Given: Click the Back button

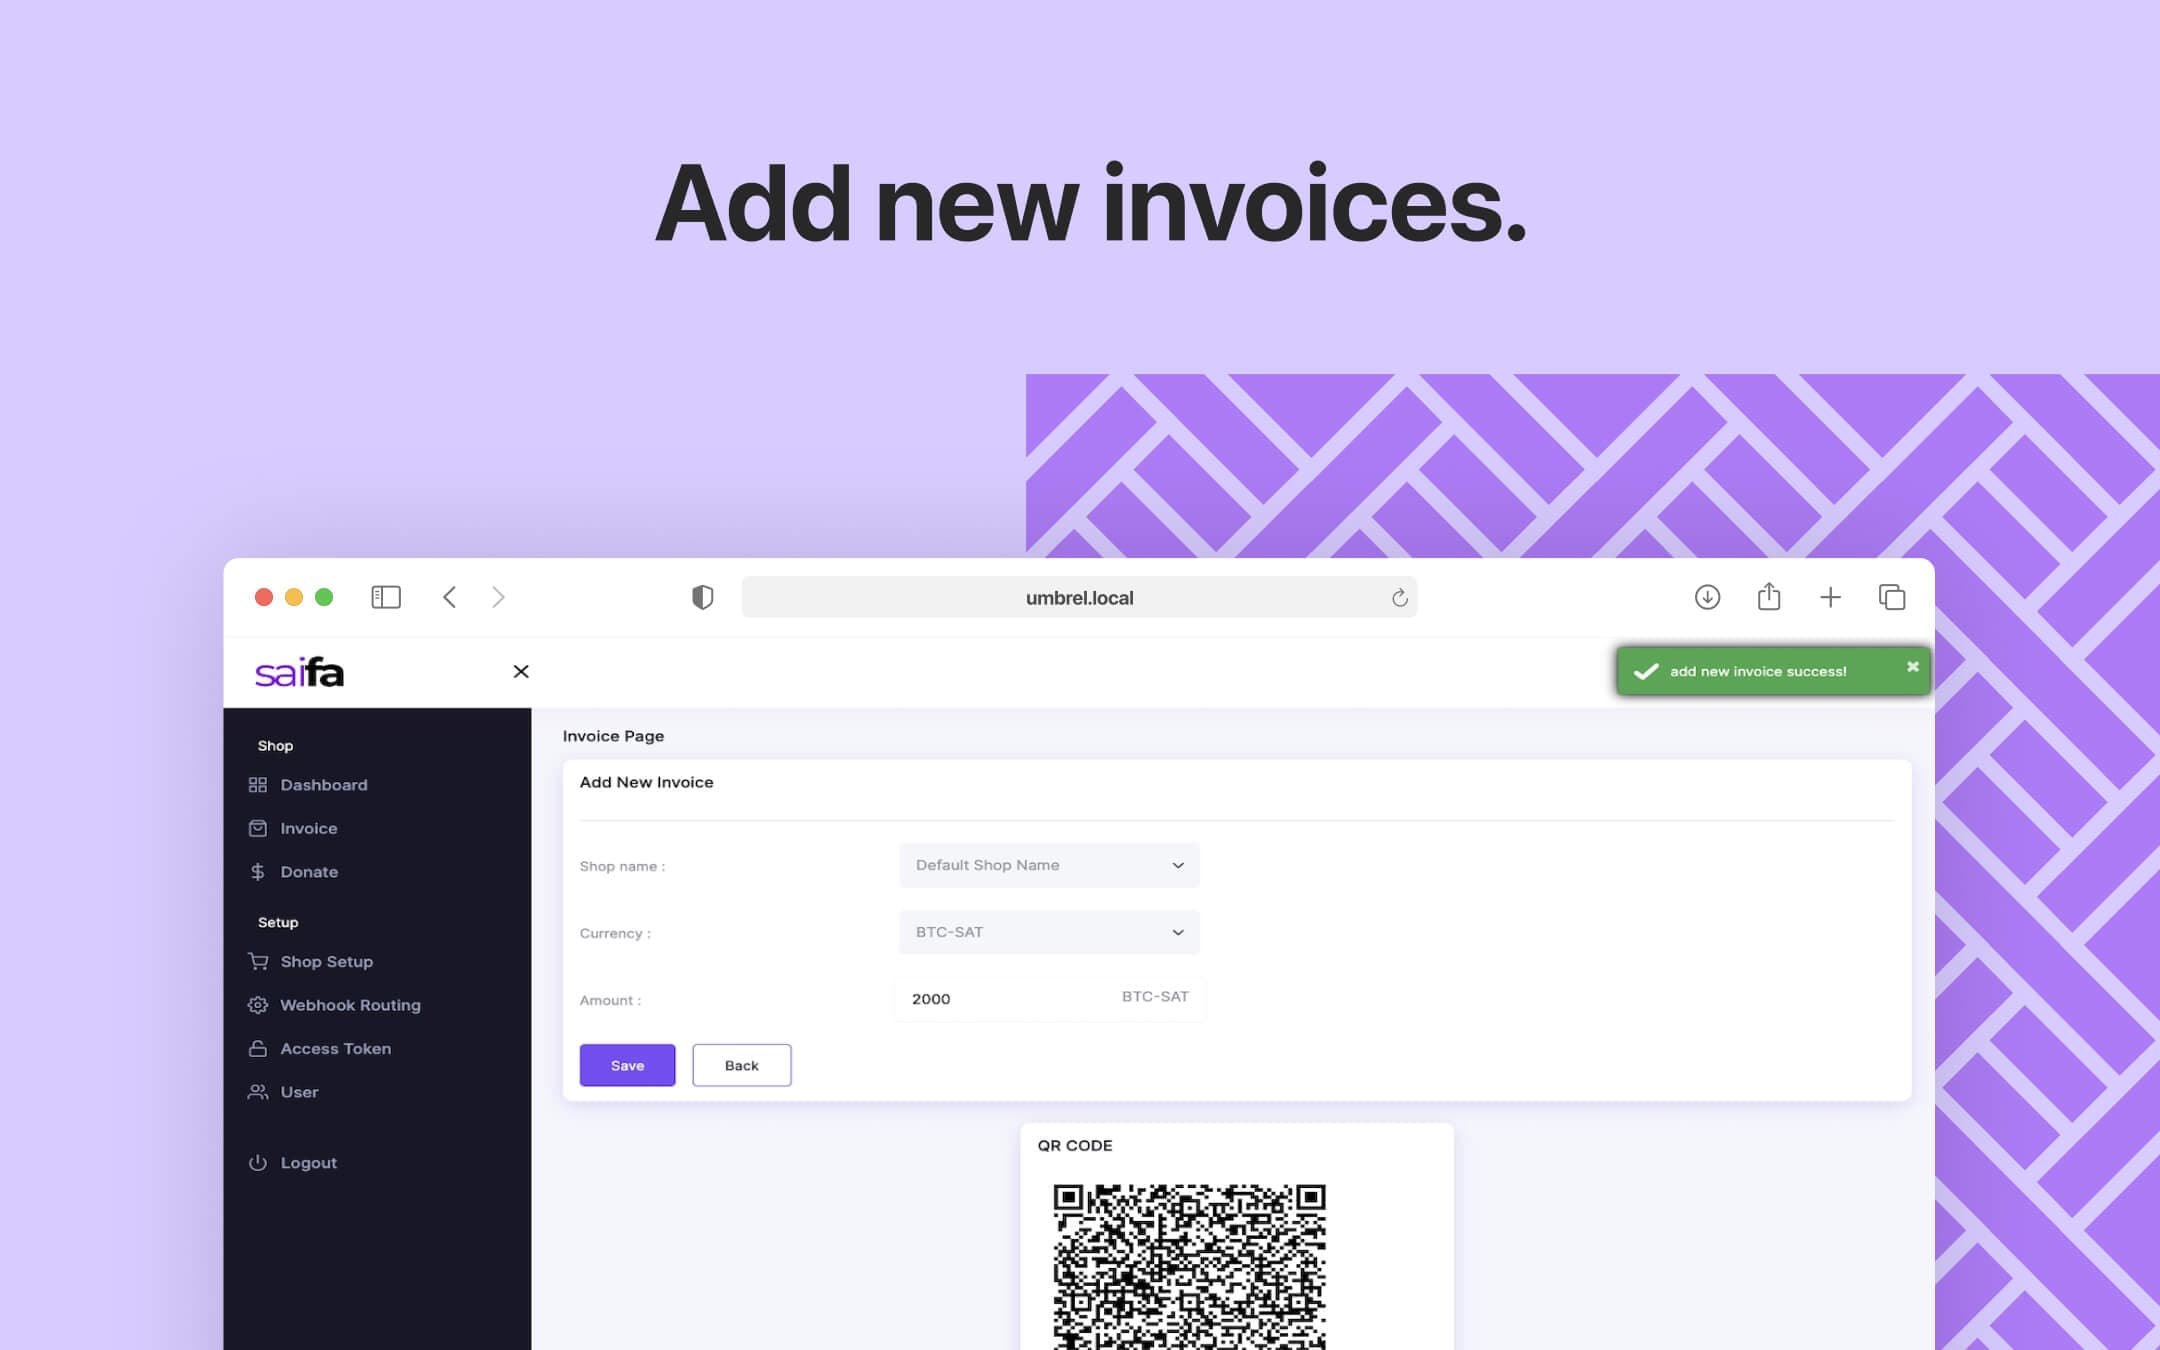Looking at the screenshot, I should 740,1064.
